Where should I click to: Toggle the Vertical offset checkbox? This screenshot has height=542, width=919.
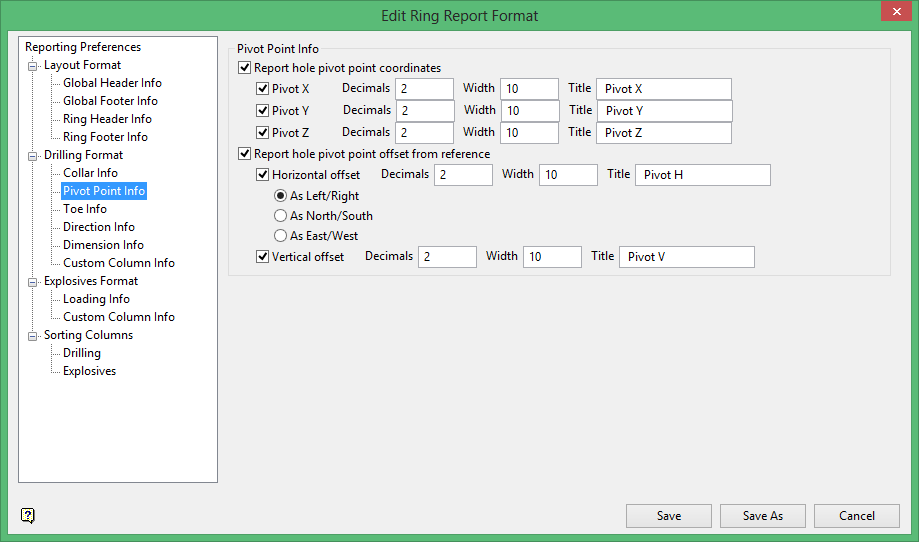point(263,257)
